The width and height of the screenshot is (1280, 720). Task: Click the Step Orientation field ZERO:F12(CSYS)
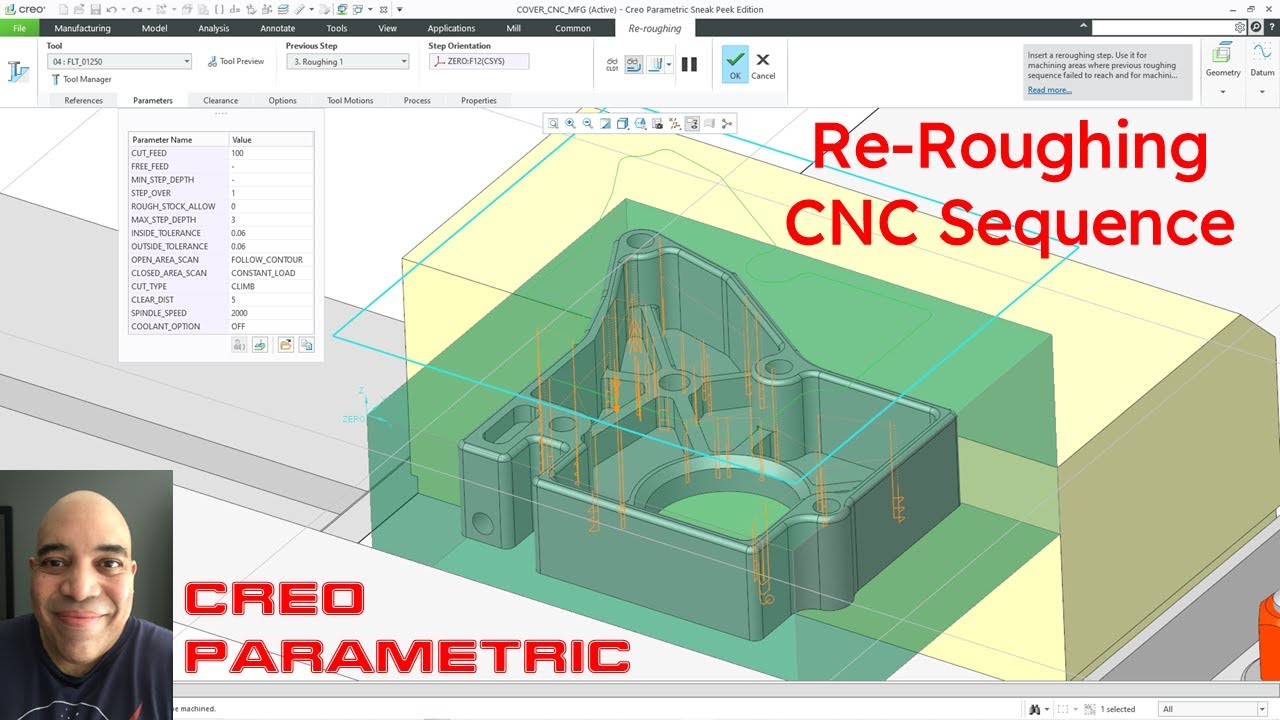(x=479, y=62)
